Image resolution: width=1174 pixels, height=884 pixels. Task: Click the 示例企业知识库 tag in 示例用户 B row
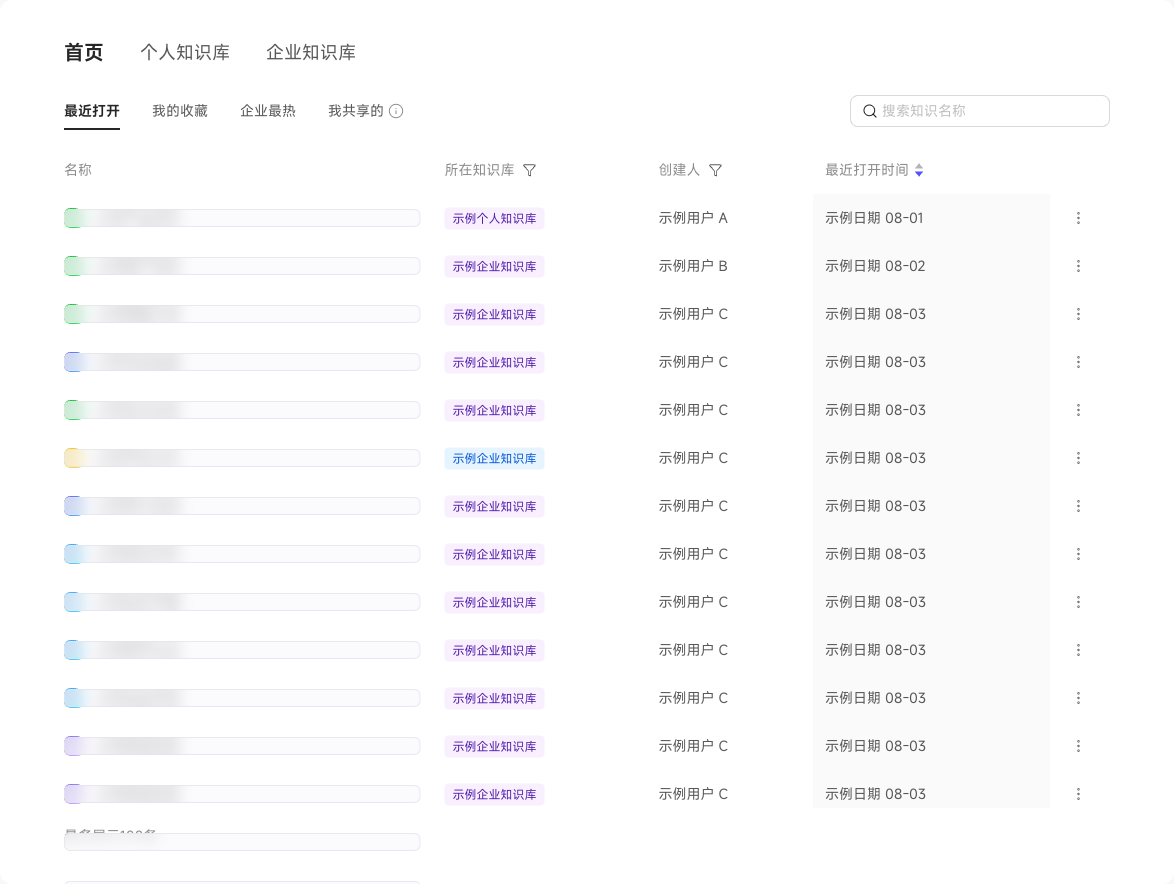494,266
